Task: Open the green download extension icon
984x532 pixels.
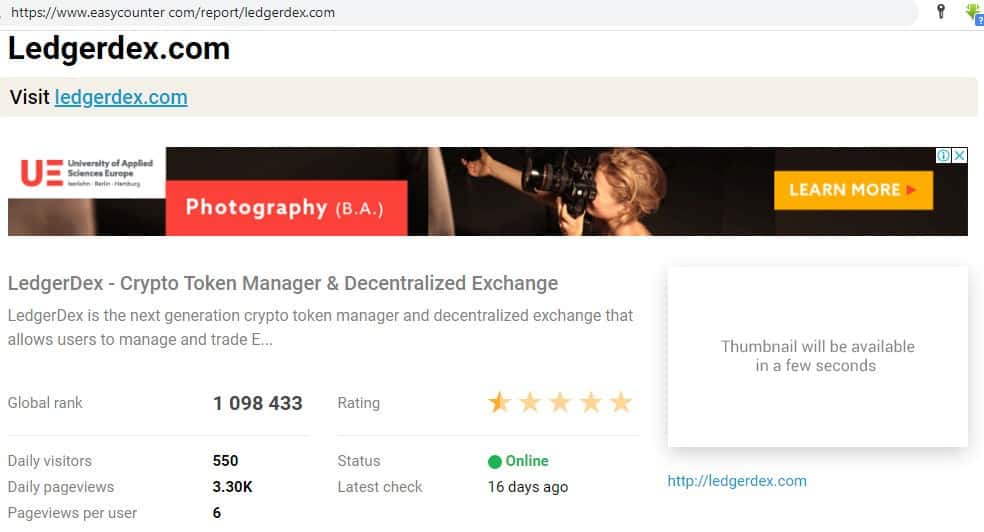Action: click(973, 12)
